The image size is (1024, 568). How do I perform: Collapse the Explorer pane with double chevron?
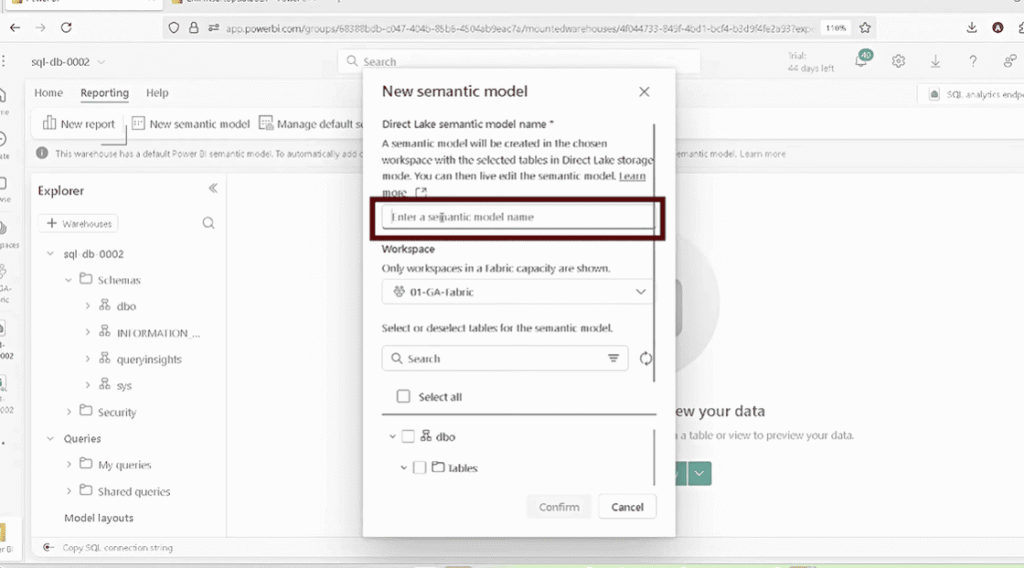pyautogui.click(x=213, y=188)
